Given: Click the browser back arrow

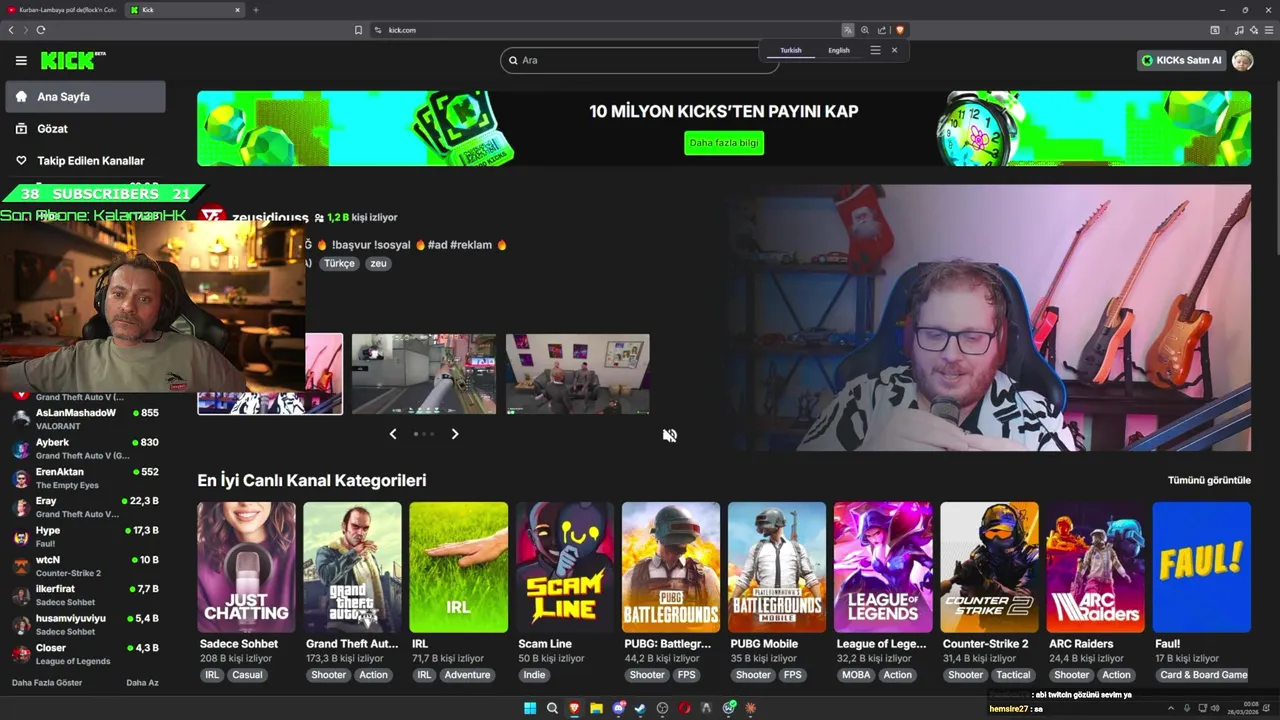Looking at the screenshot, I should pyautogui.click(x=11, y=30).
